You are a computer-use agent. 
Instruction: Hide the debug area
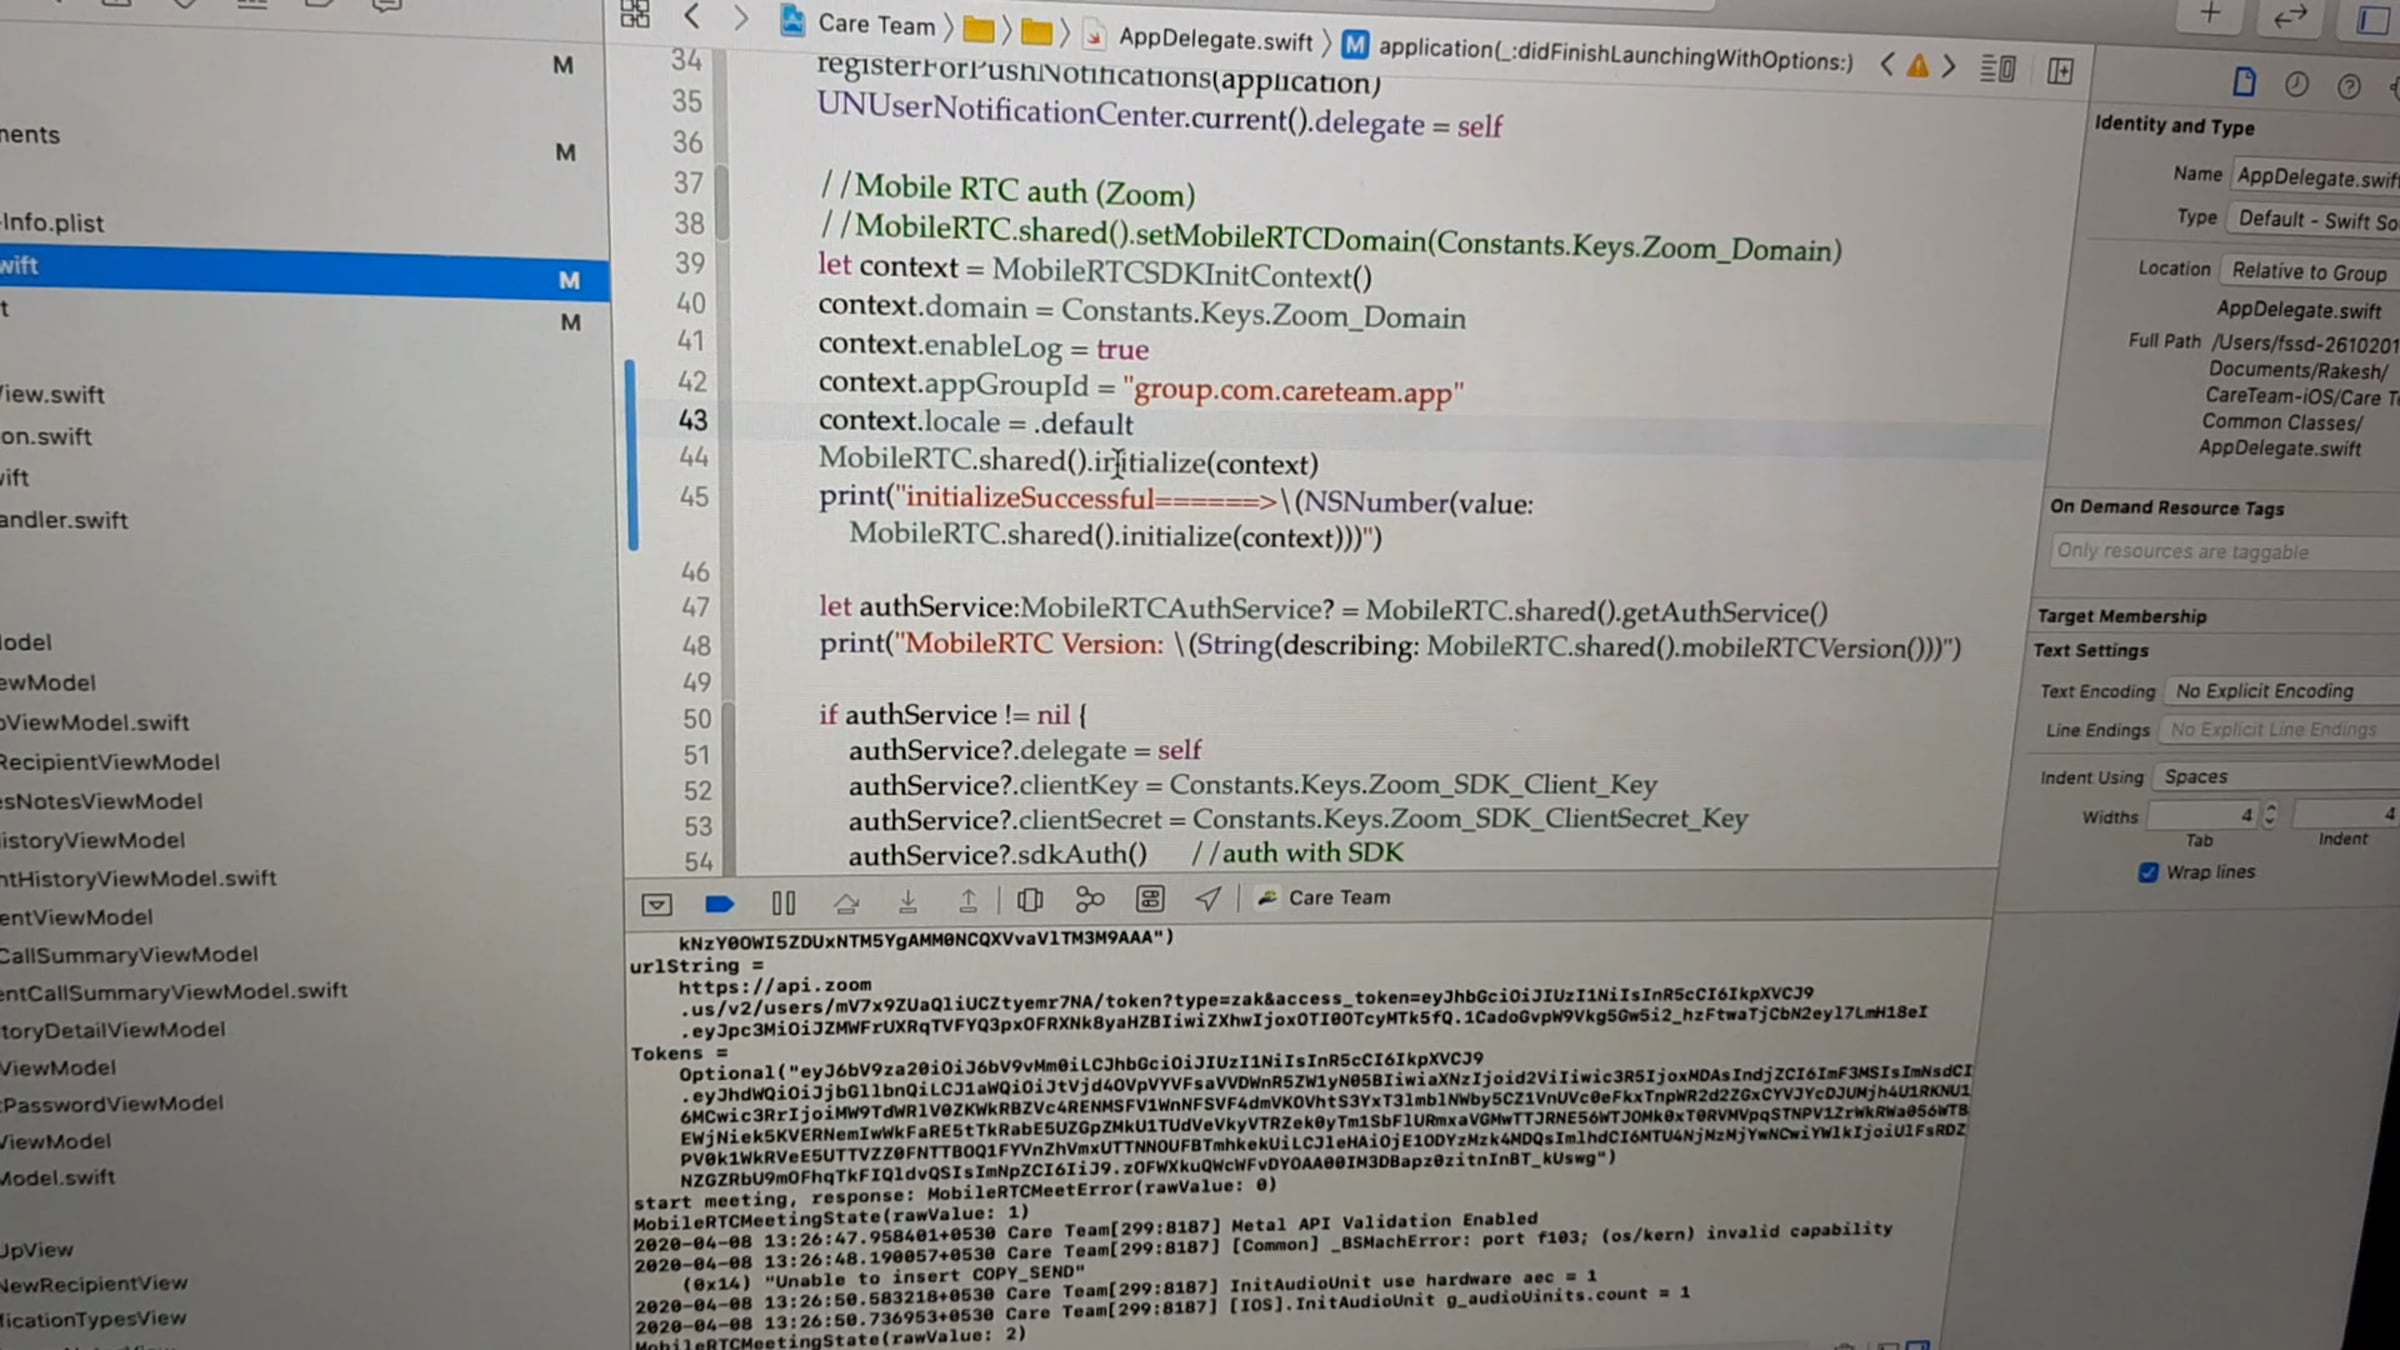pos(657,904)
